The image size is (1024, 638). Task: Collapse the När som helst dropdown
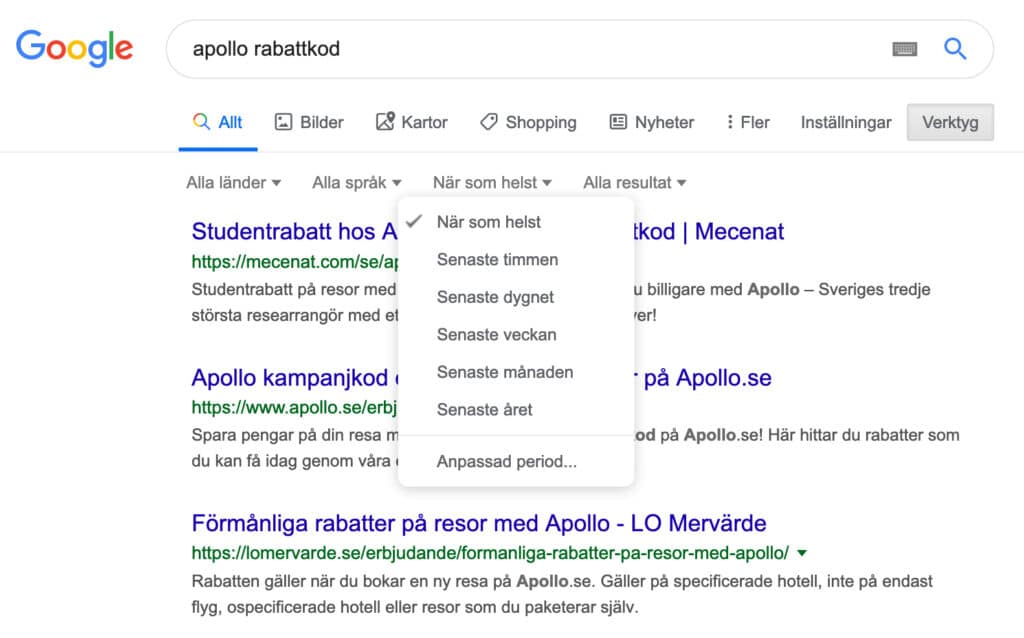tap(492, 182)
